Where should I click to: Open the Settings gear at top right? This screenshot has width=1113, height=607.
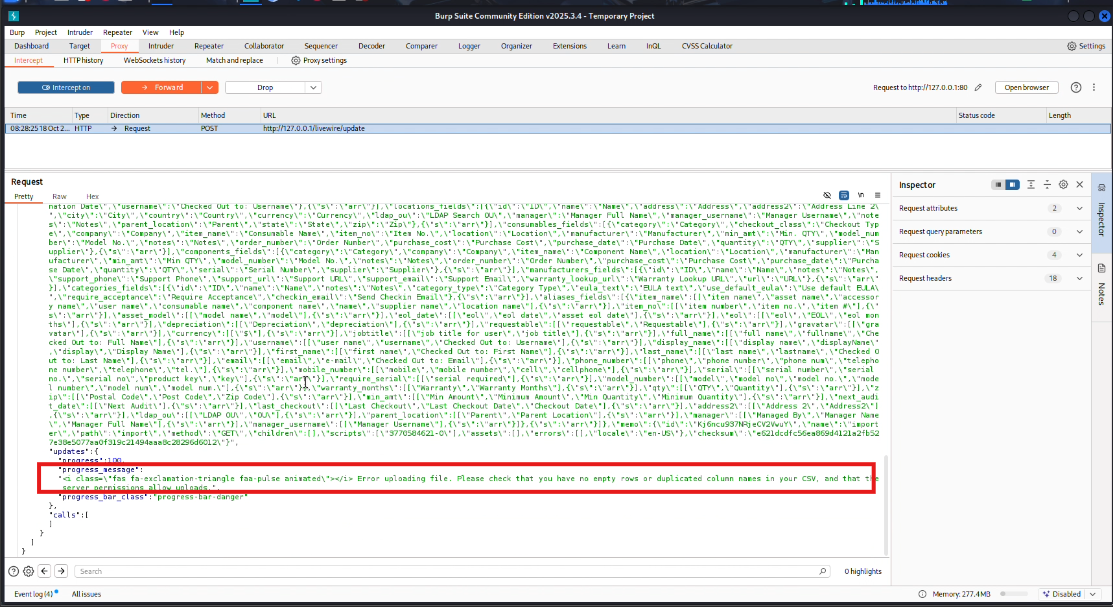(1086, 46)
